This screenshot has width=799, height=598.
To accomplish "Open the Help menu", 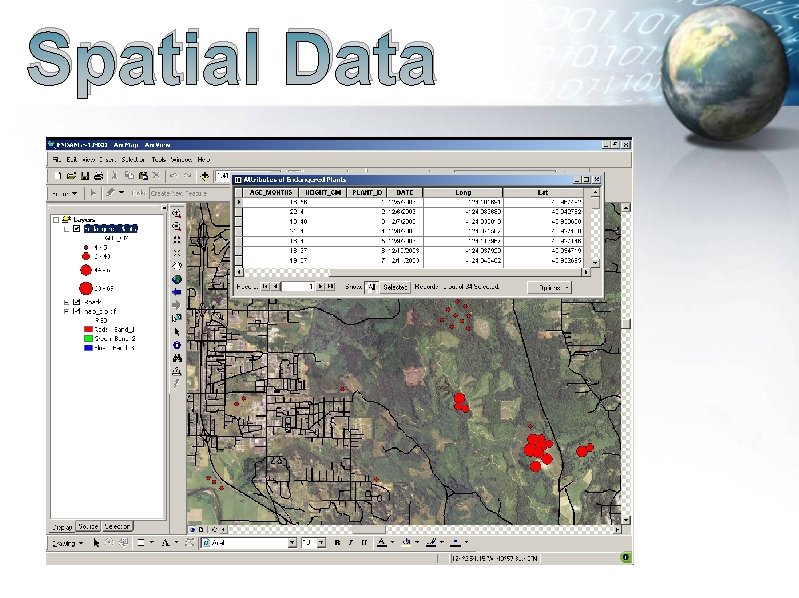I will (x=204, y=159).
